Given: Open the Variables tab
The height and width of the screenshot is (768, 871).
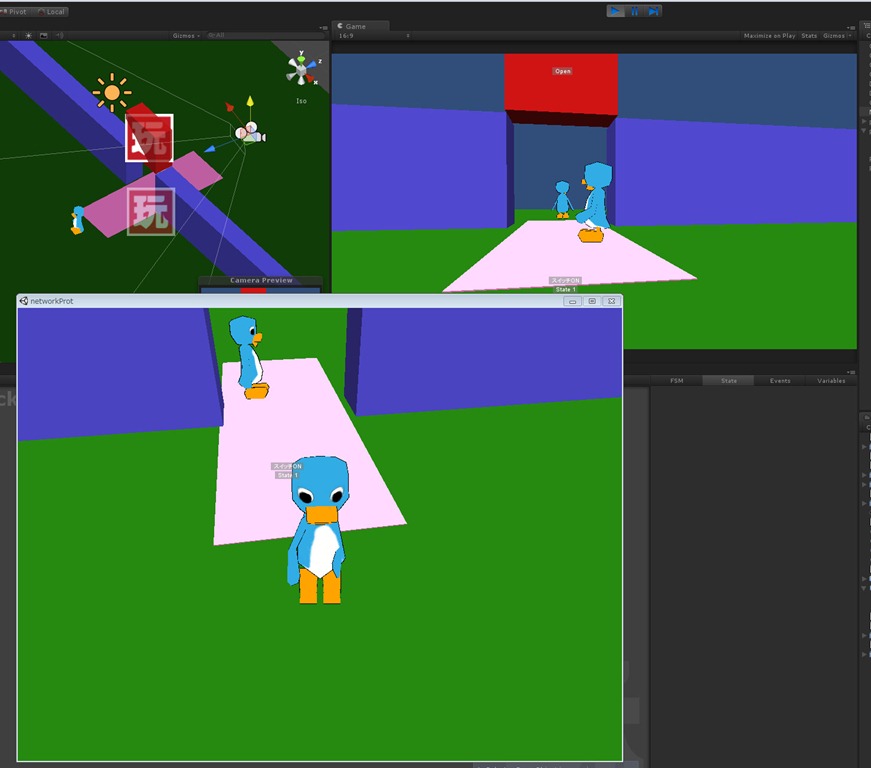Looking at the screenshot, I should [x=831, y=381].
